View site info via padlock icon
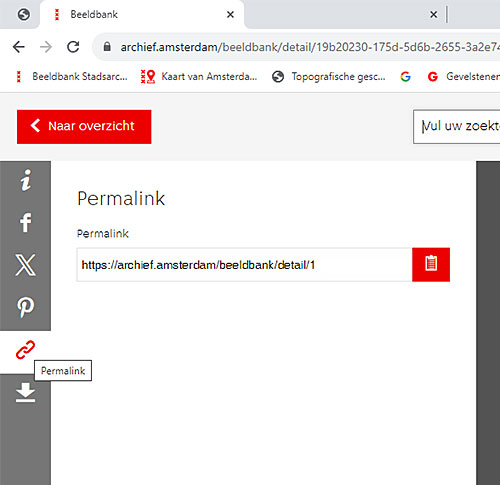The width and height of the screenshot is (500, 485). coord(107,47)
